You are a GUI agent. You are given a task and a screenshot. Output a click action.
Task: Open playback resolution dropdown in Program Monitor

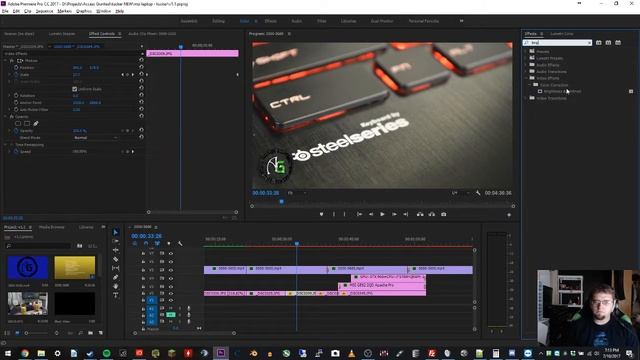tap(460, 193)
